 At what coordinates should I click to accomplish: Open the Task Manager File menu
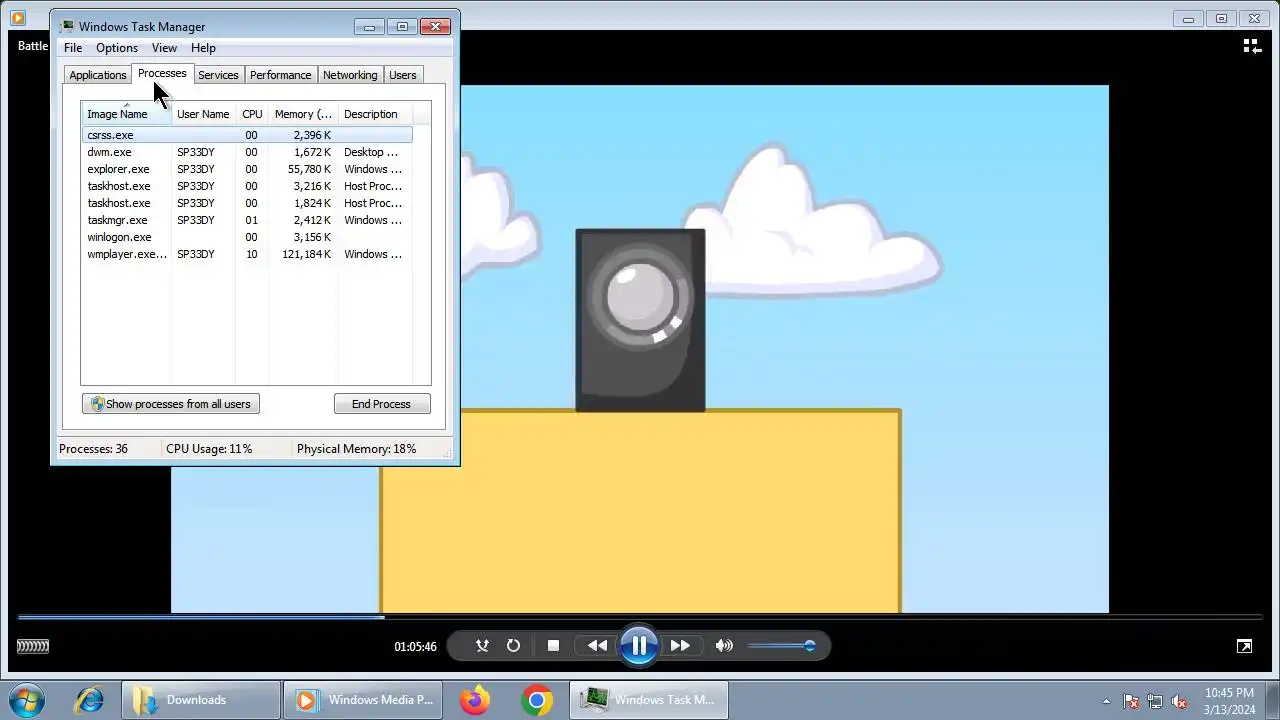point(73,48)
